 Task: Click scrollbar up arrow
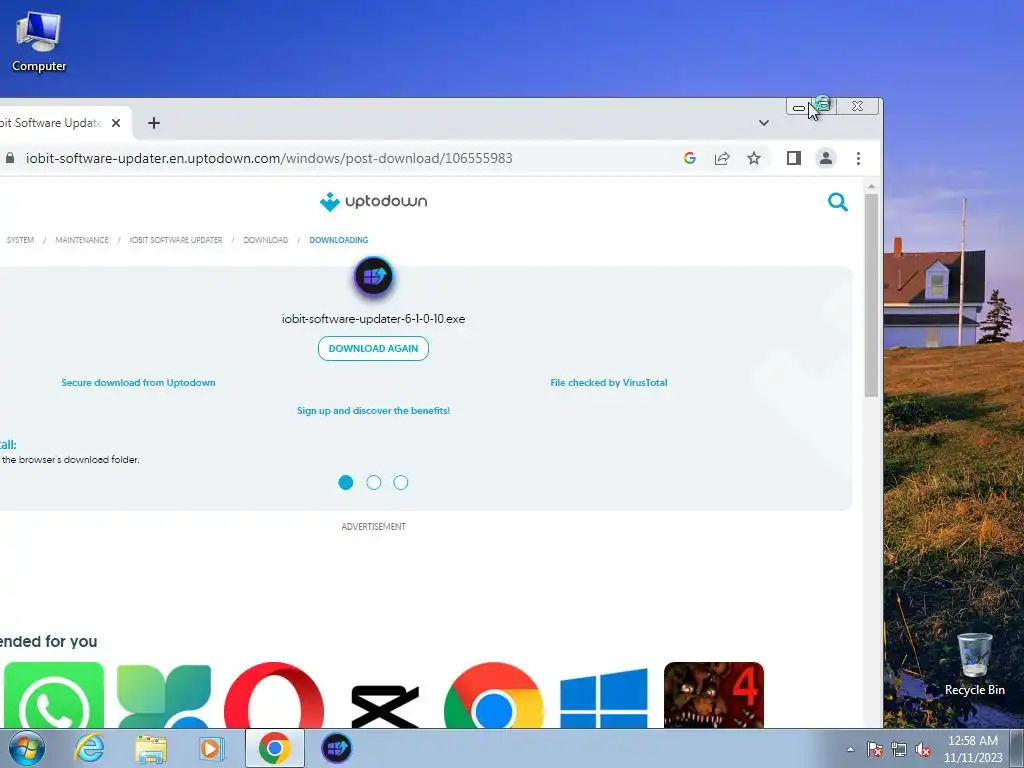click(x=871, y=187)
